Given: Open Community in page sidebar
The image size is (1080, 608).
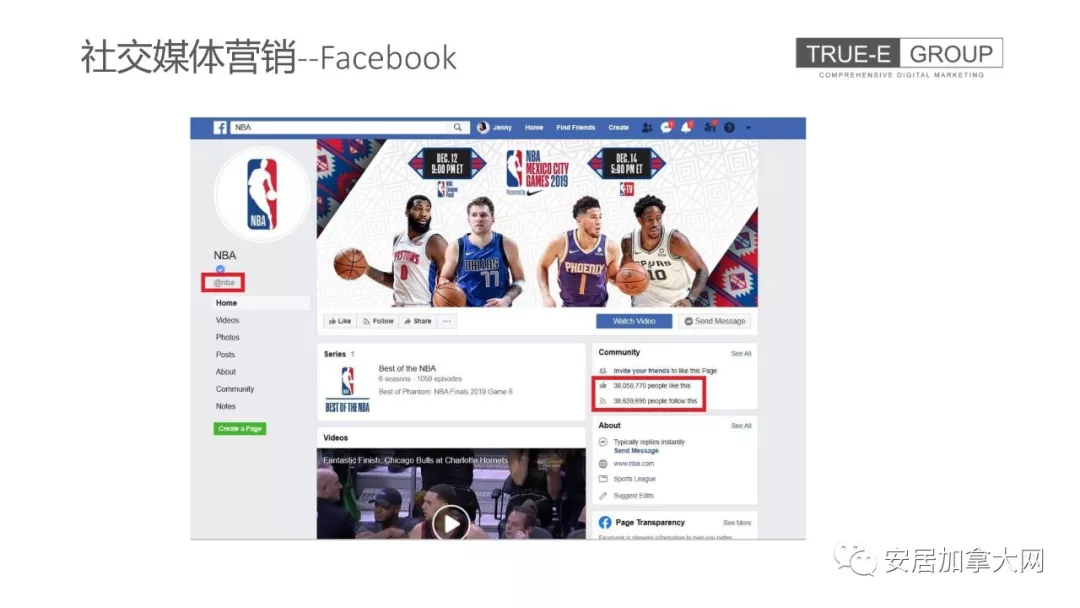Looking at the screenshot, I should tap(235, 389).
